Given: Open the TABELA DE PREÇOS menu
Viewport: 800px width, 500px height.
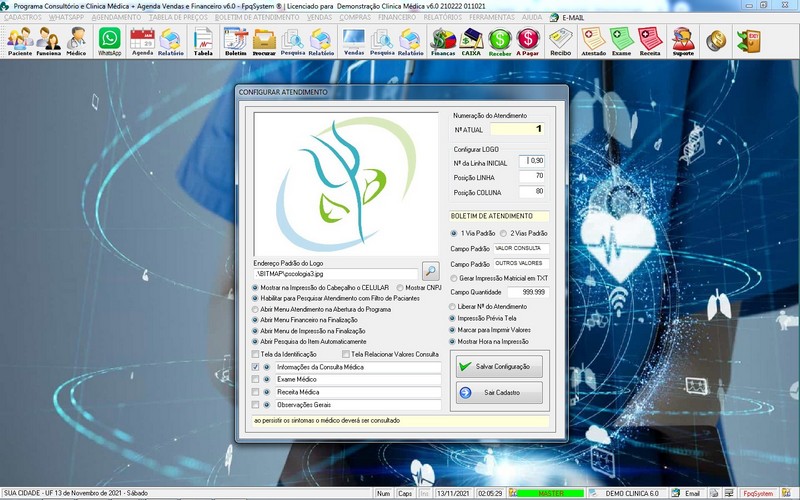Looking at the screenshot, I should pyautogui.click(x=178, y=17).
